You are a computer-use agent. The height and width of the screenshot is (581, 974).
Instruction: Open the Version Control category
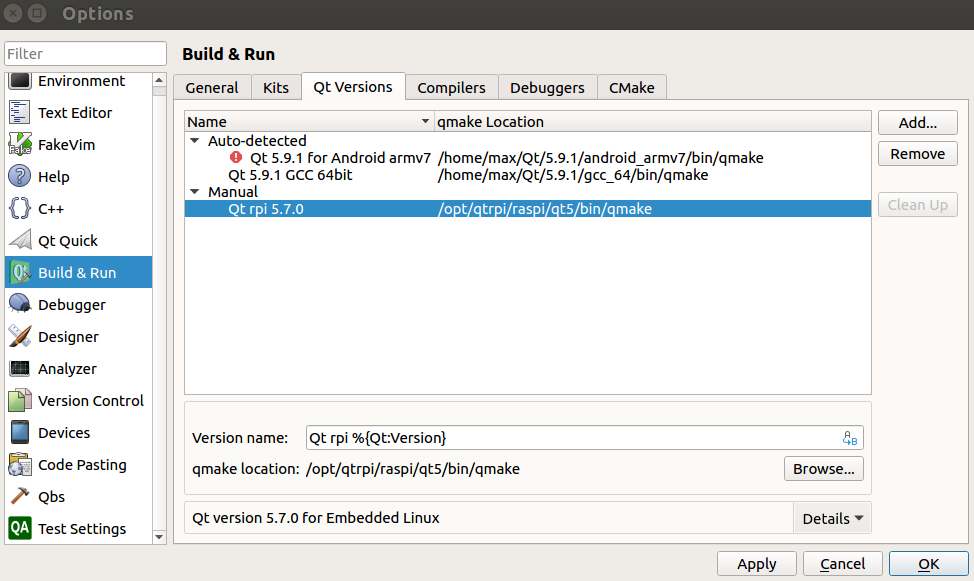click(x=78, y=401)
